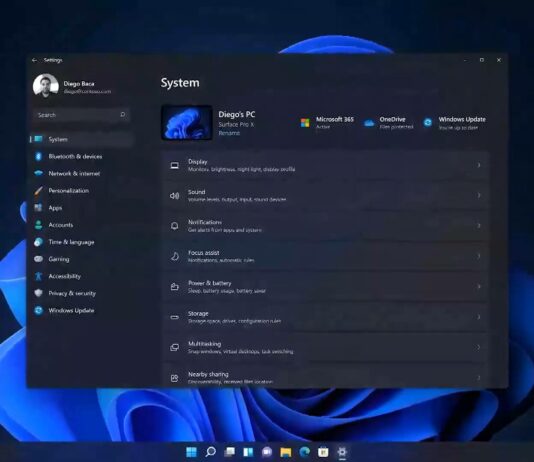Viewport: 534px width, 462px height.
Task: Open Sound row title
Action: 197,192
